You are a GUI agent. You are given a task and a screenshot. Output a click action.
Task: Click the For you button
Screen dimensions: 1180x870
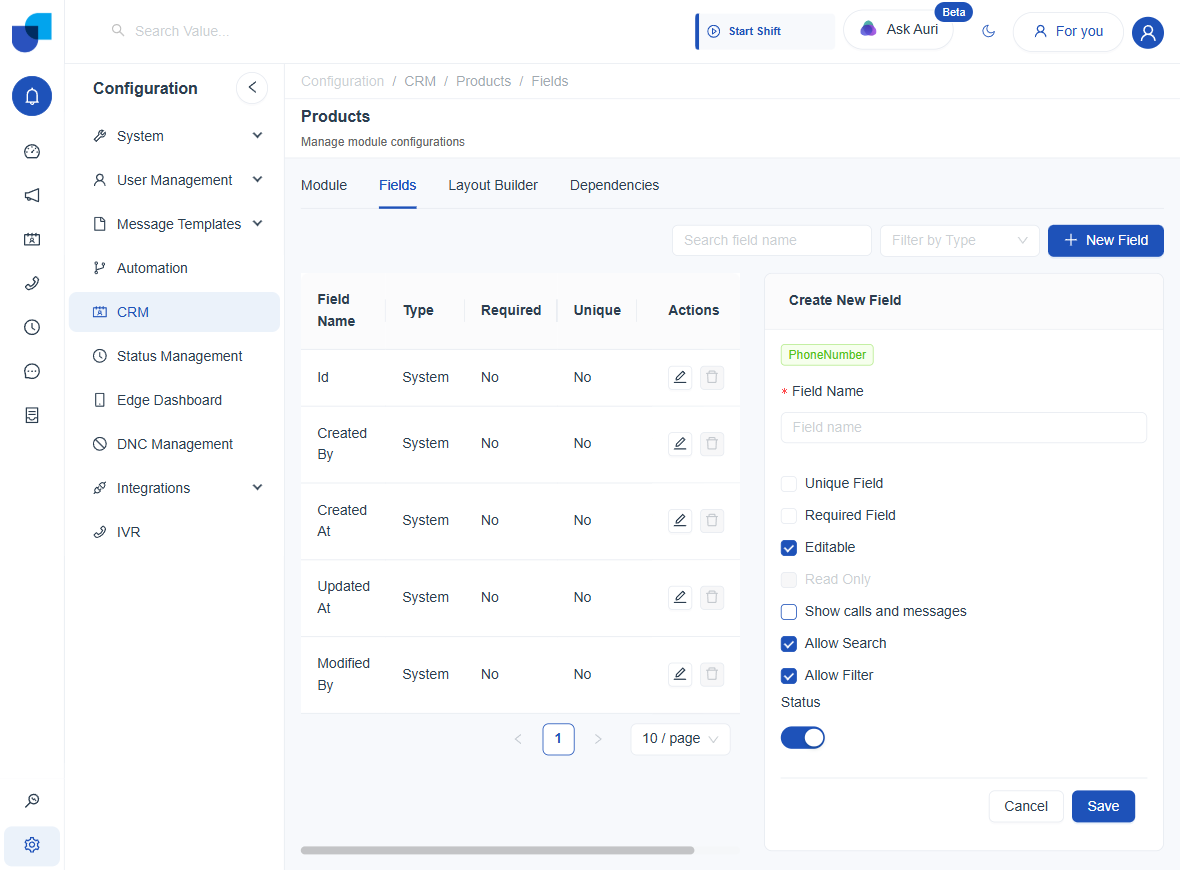[x=1068, y=32]
